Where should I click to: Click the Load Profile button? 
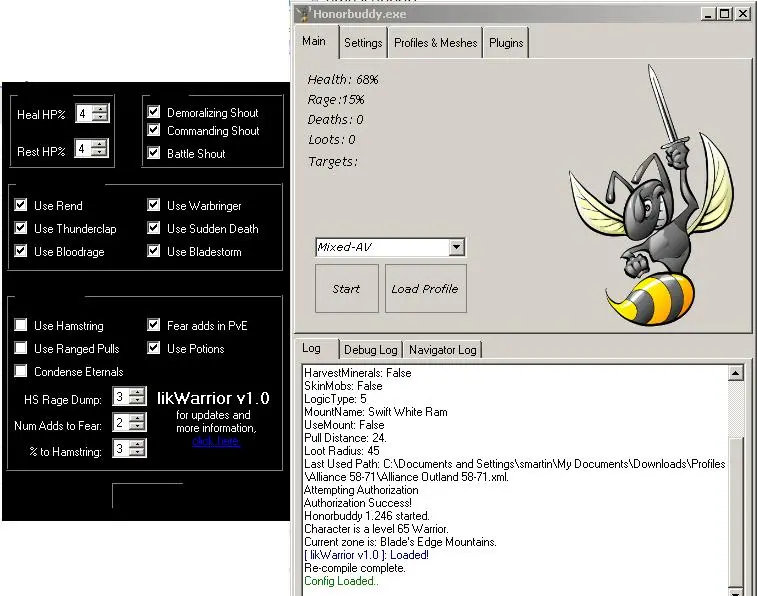(425, 289)
